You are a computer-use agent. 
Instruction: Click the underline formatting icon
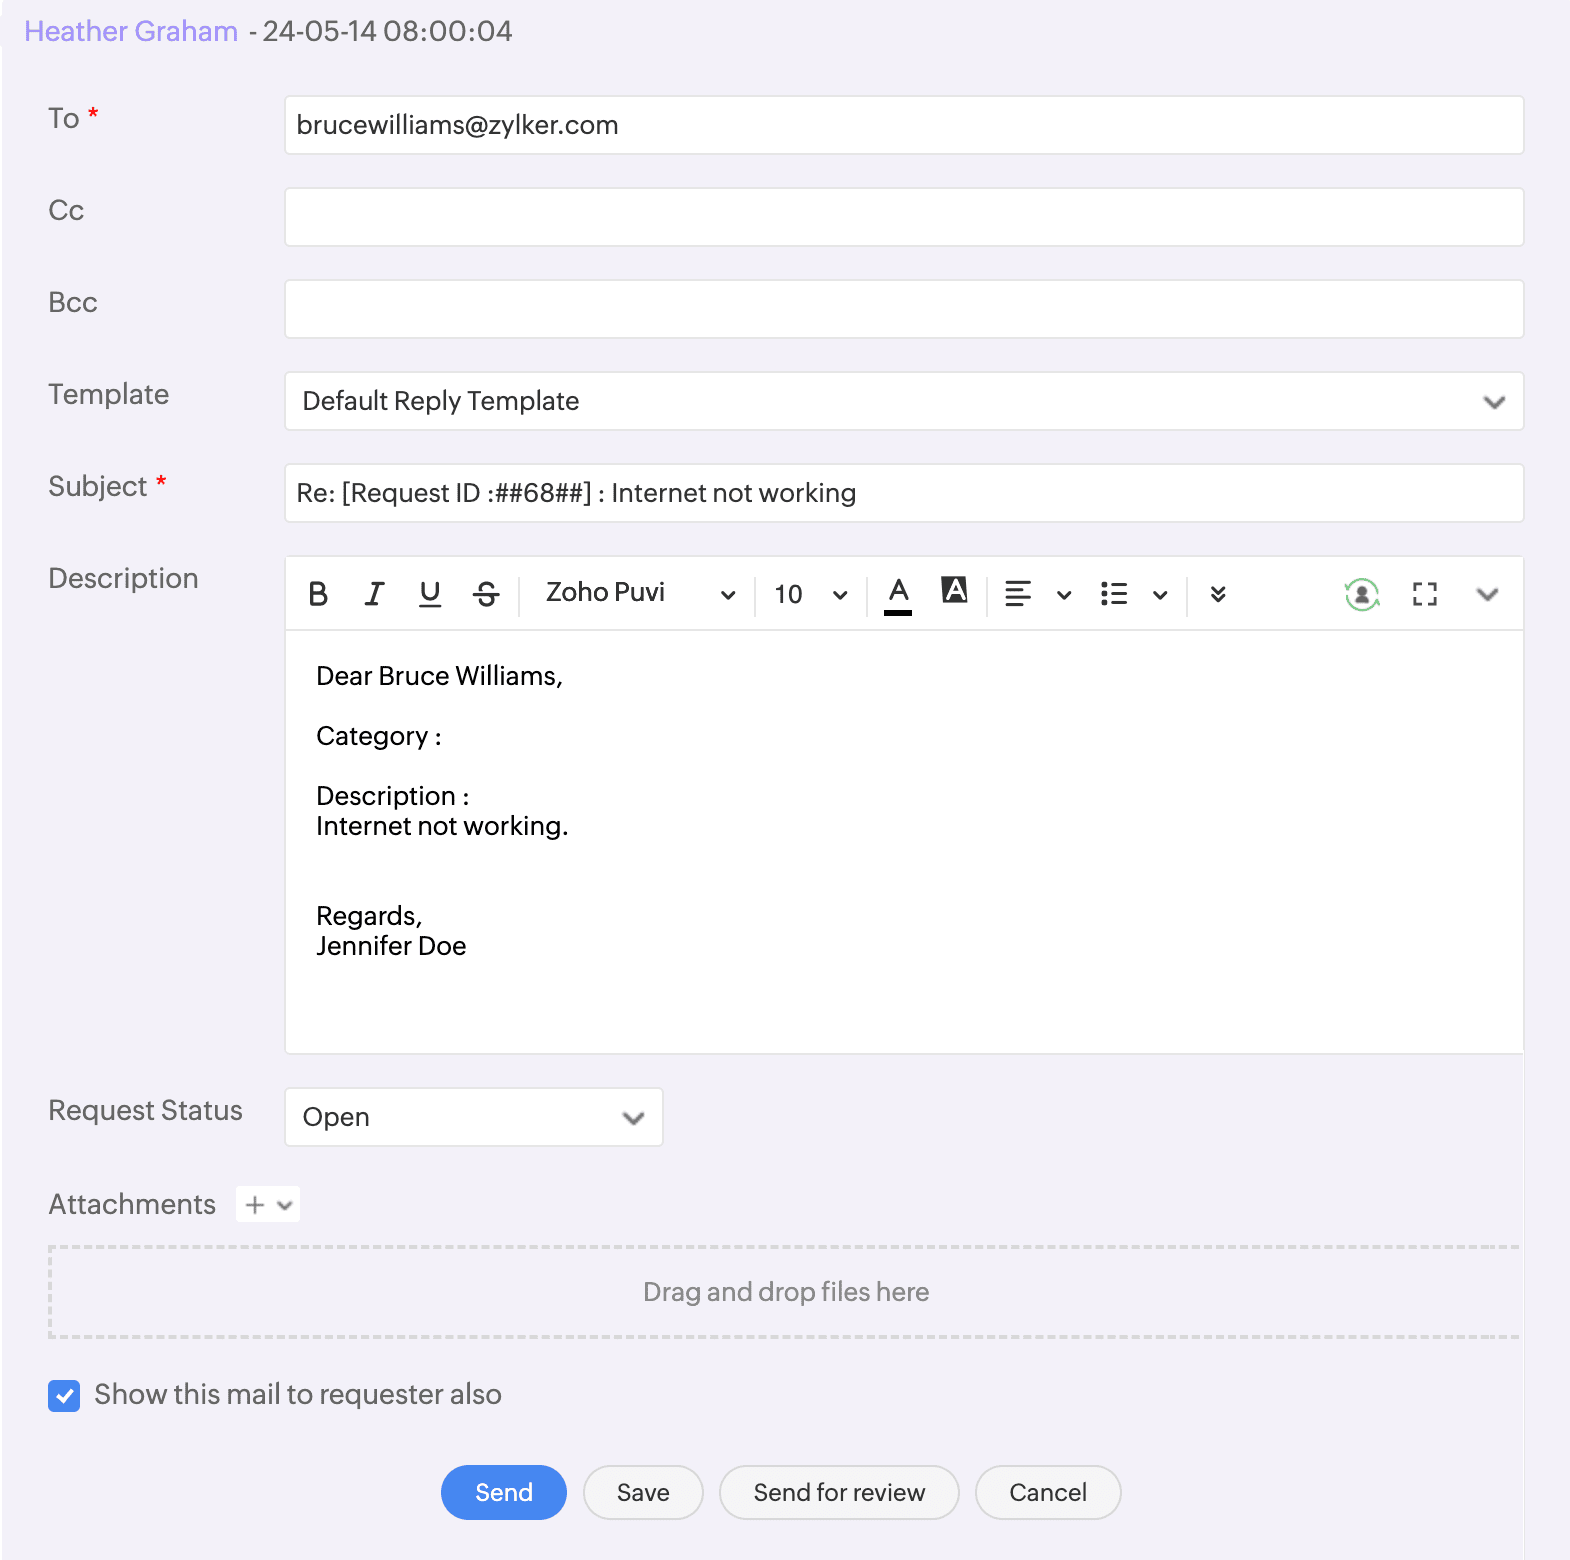tap(430, 594)
